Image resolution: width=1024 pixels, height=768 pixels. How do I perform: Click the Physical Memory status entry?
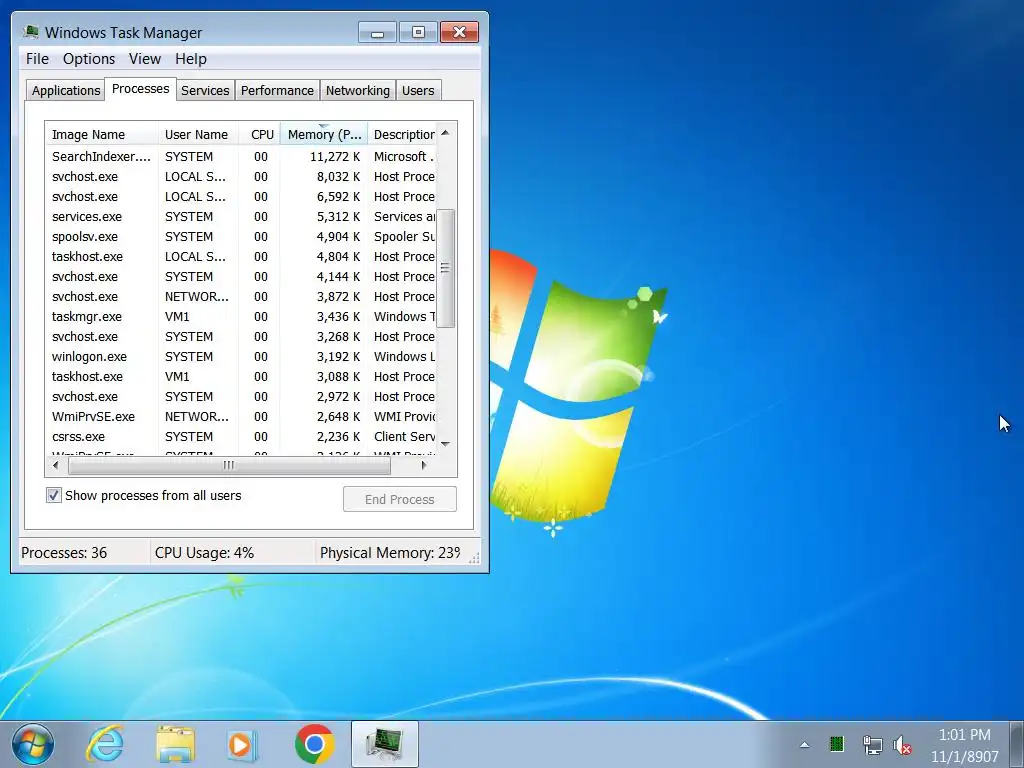(390, 553)
